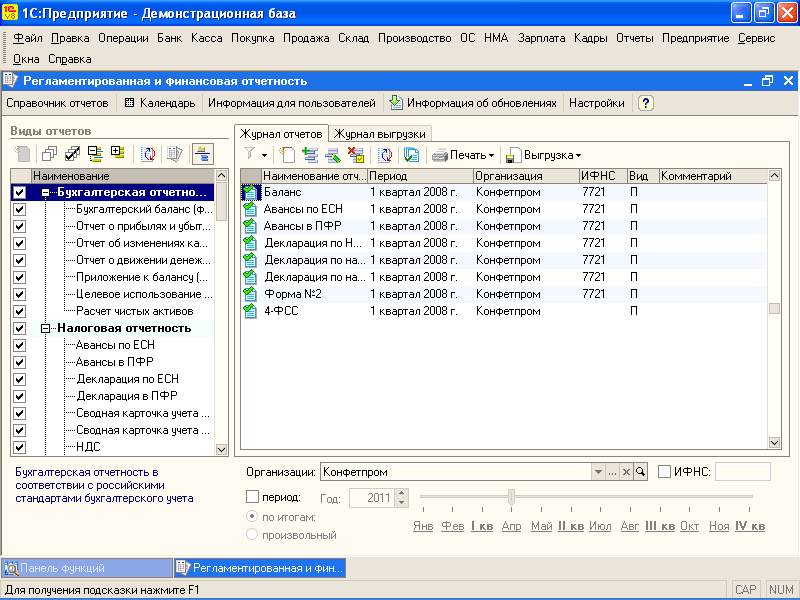Click the document check icon before Печать
The height and width of the screenshot is (600, 800).
411,155
